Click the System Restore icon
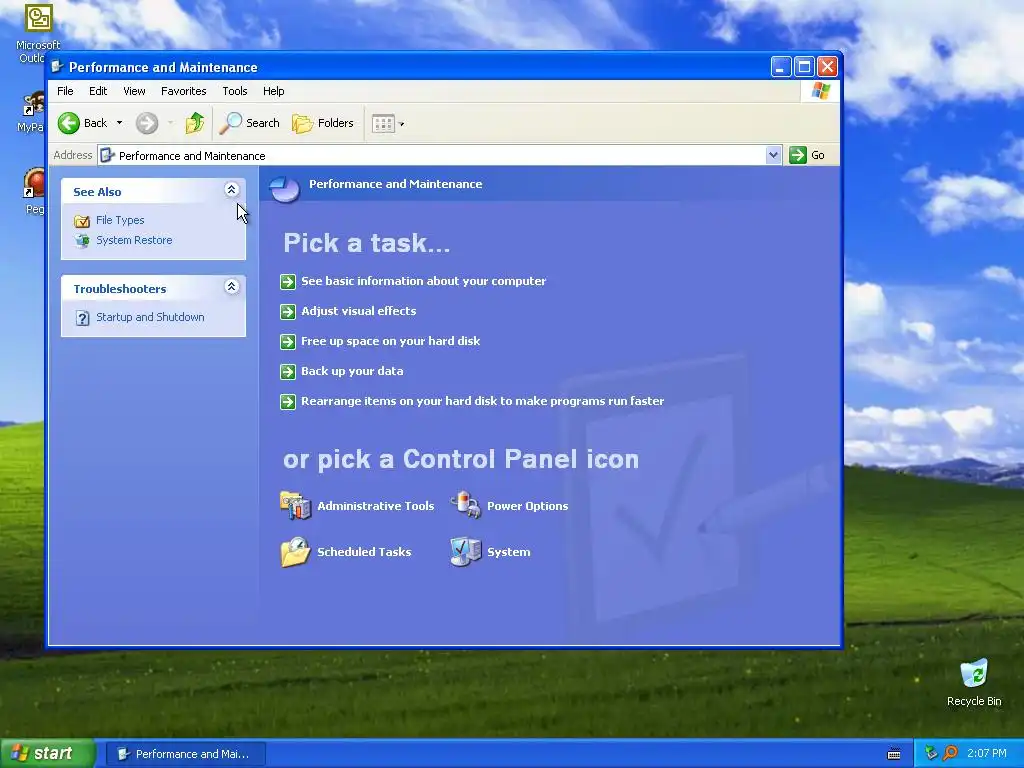 [82, 240]
